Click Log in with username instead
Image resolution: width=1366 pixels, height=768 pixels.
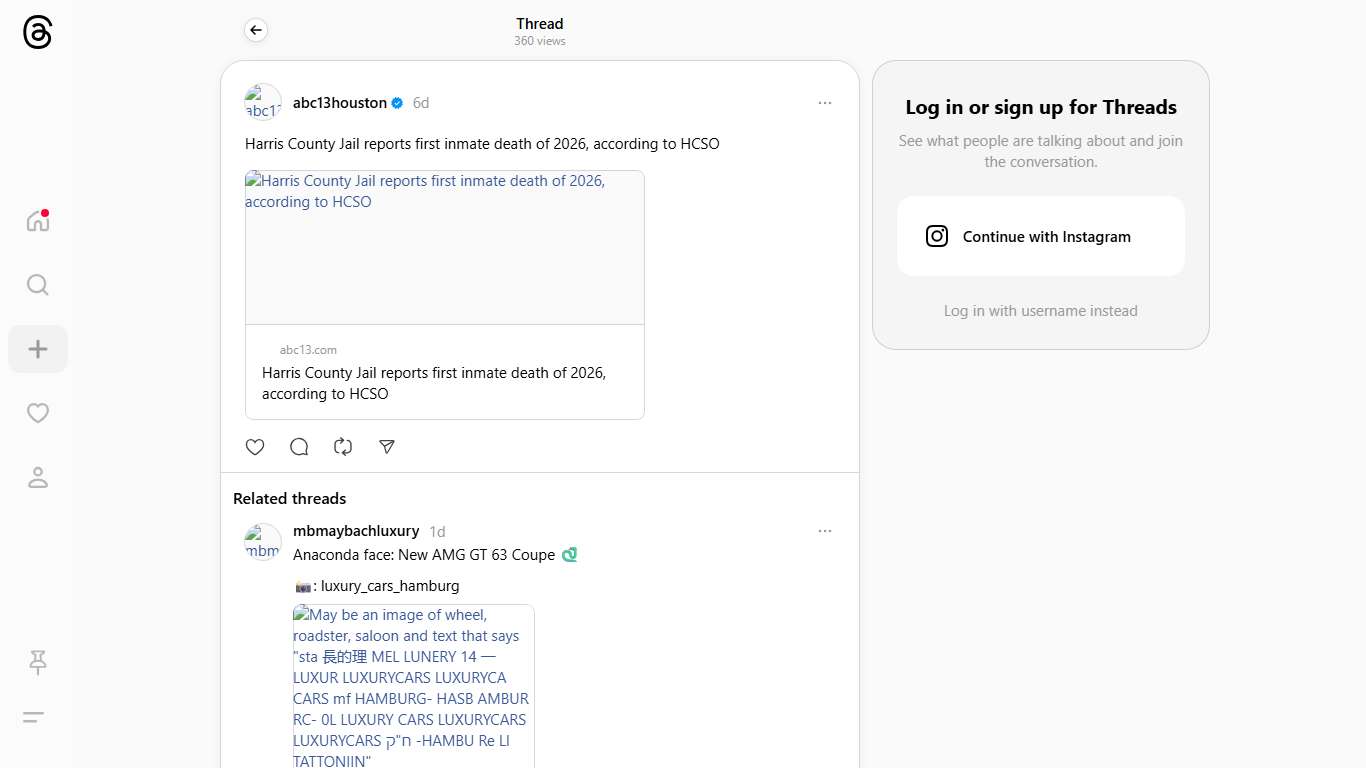pyautogui.click(x=1040, y=311)
